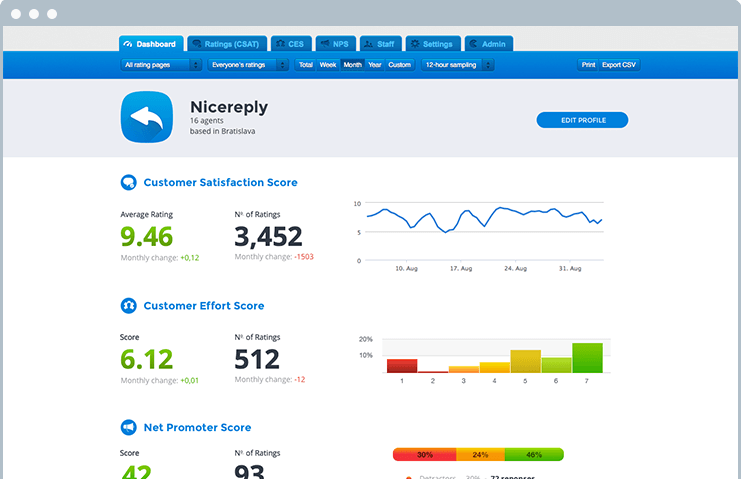Click the Customer Effort Score icon
The height and width of the screenshot is (479, 741).
click(129, 306)
